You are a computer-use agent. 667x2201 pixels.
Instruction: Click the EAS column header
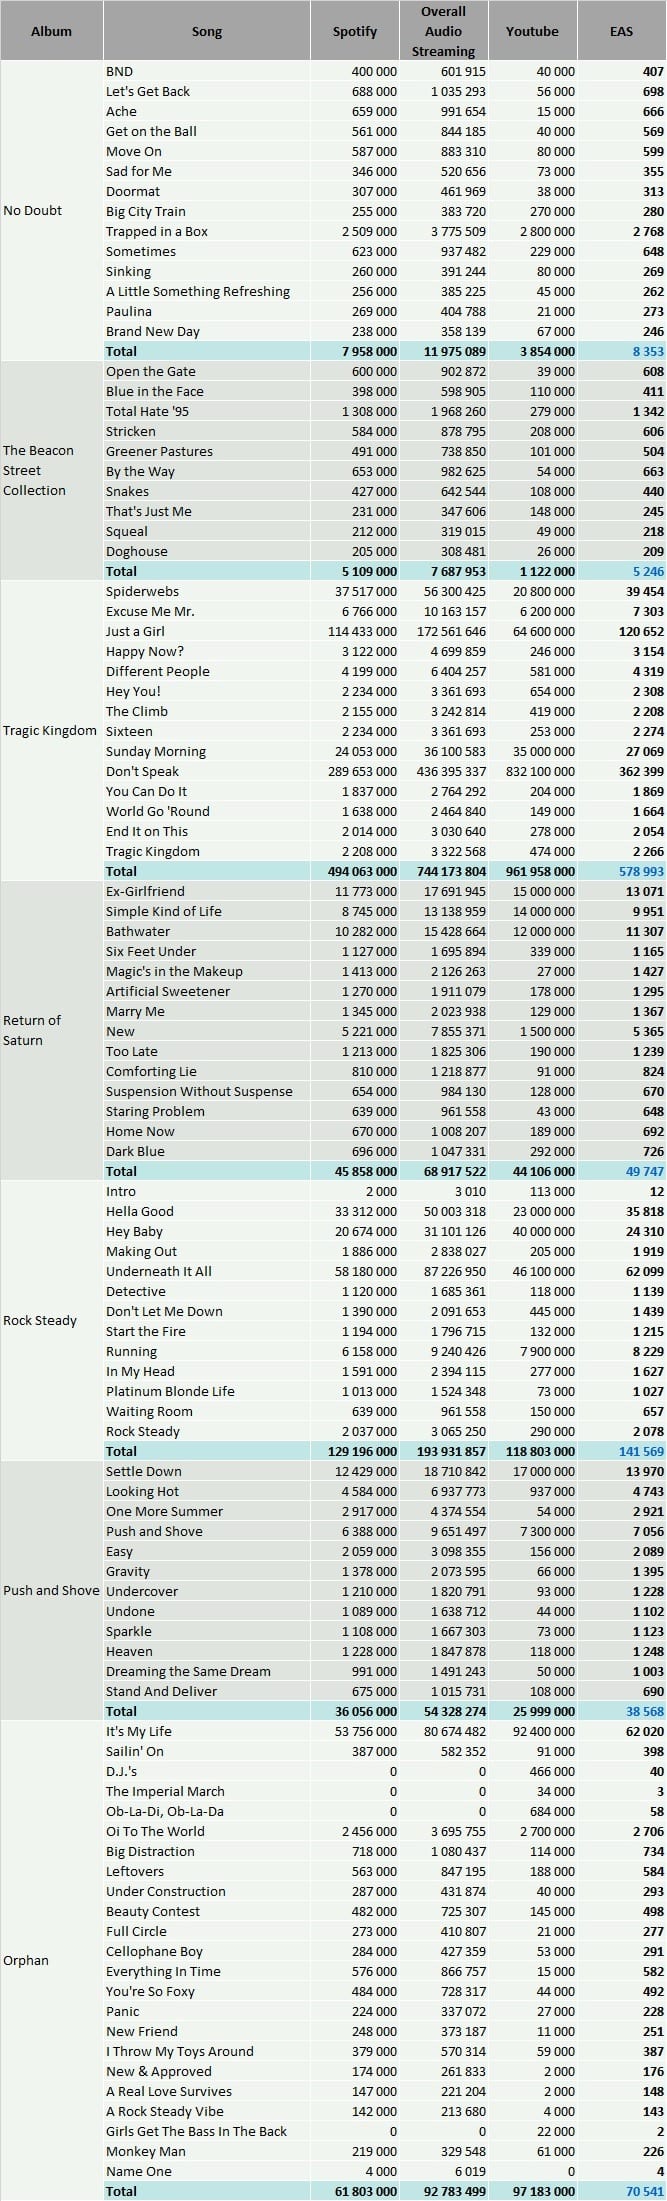pos(621,31)
